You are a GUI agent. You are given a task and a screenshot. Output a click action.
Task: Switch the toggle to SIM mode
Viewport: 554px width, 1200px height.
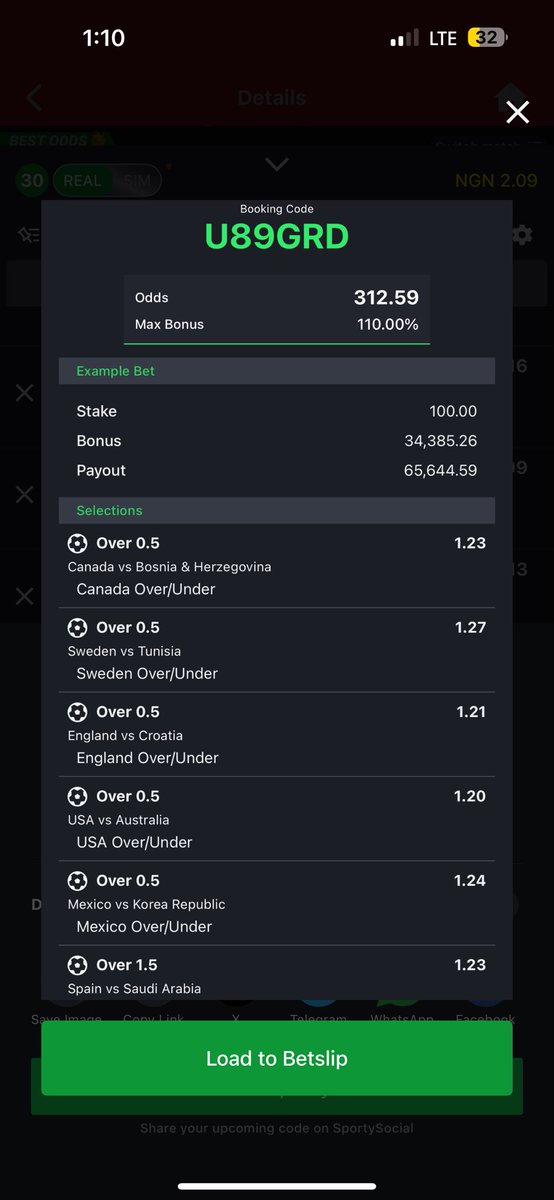coord(135,181)
